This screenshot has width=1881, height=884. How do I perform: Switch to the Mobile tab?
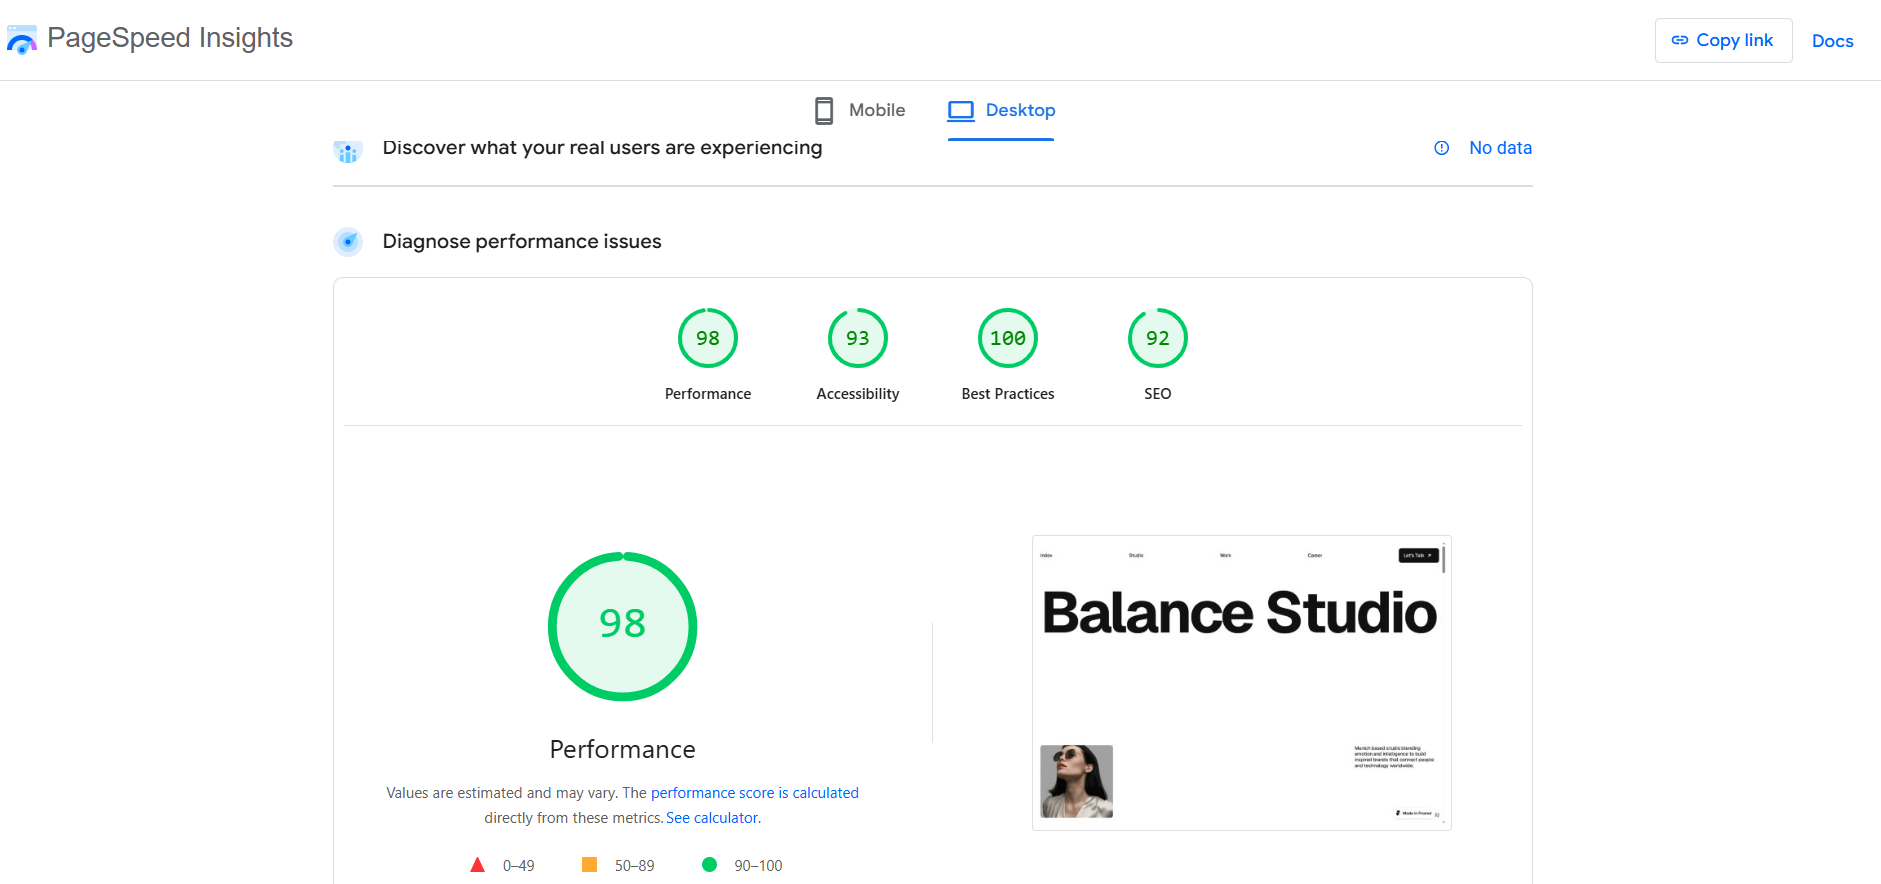pos(860,110)
